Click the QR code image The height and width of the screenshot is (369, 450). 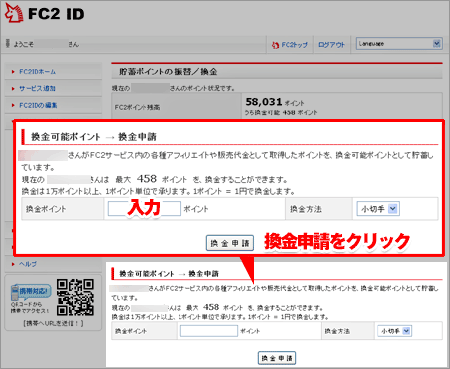tap(75, 297)
